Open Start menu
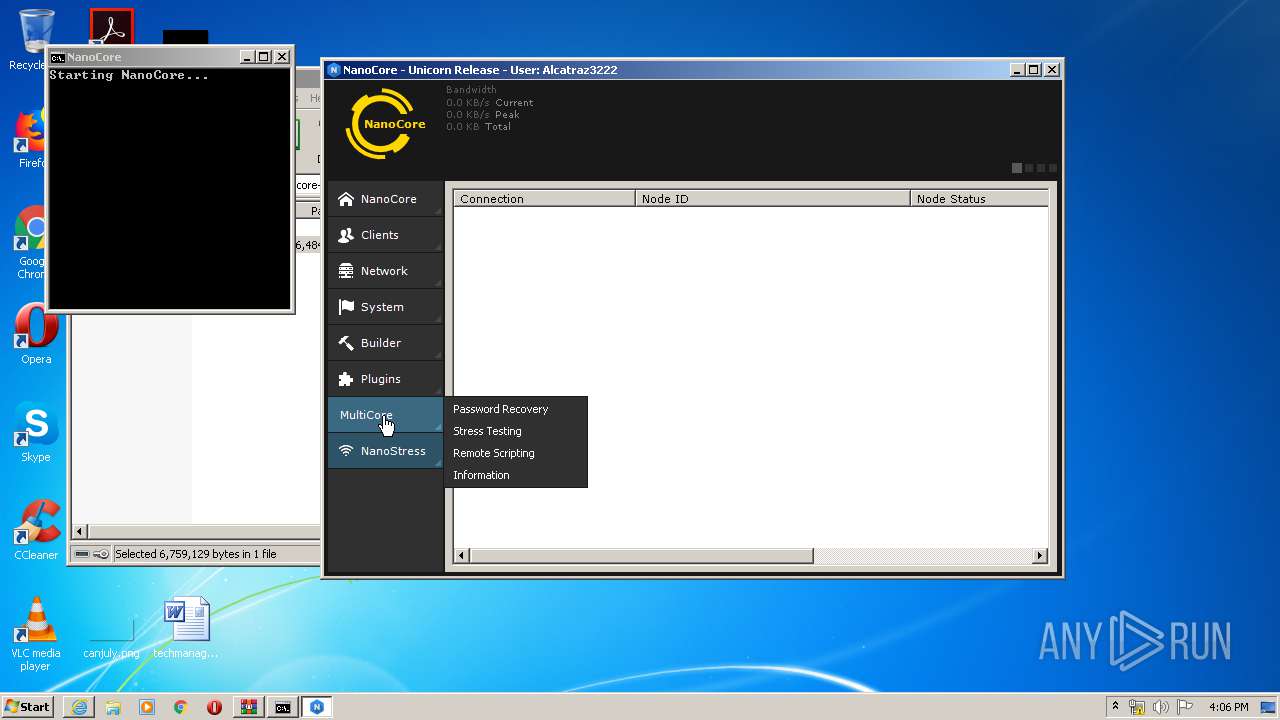 point(28,707)
